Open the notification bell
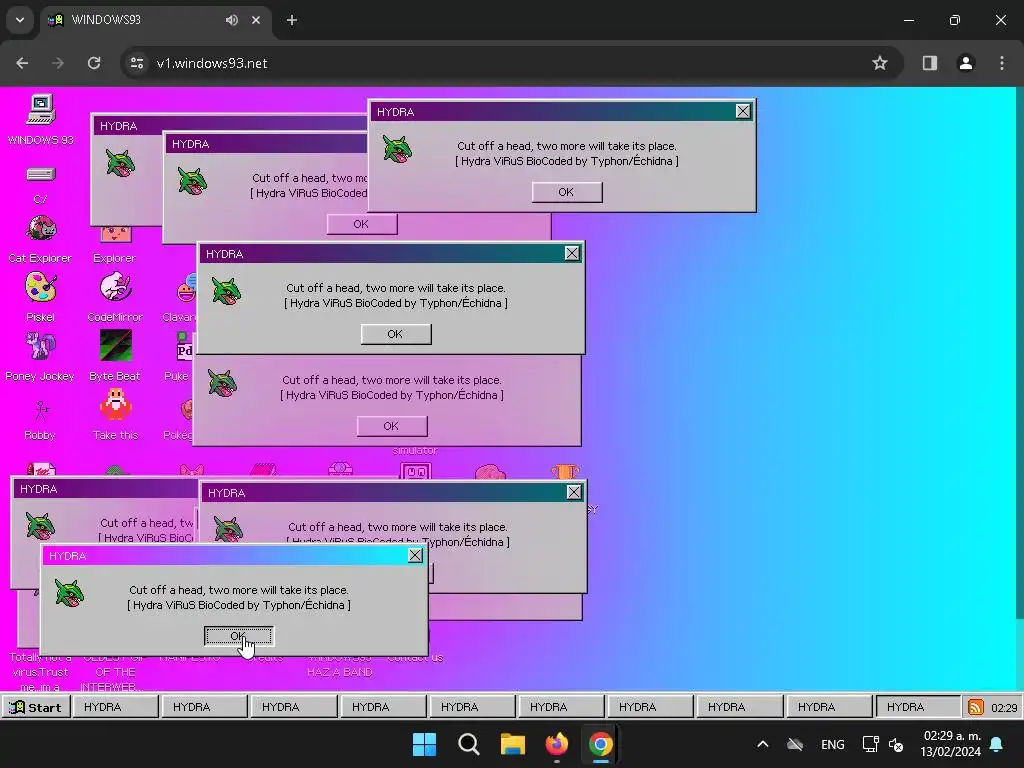The image size is (1024, 768). tap(997, 744)
